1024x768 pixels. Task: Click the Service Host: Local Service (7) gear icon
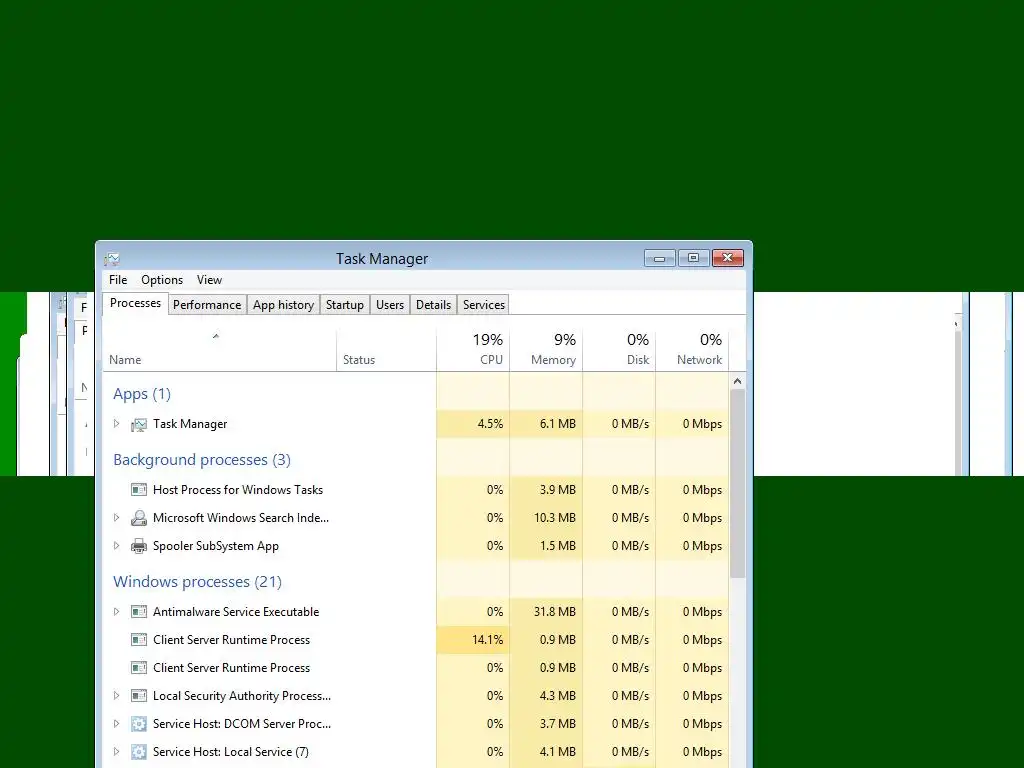138,752
